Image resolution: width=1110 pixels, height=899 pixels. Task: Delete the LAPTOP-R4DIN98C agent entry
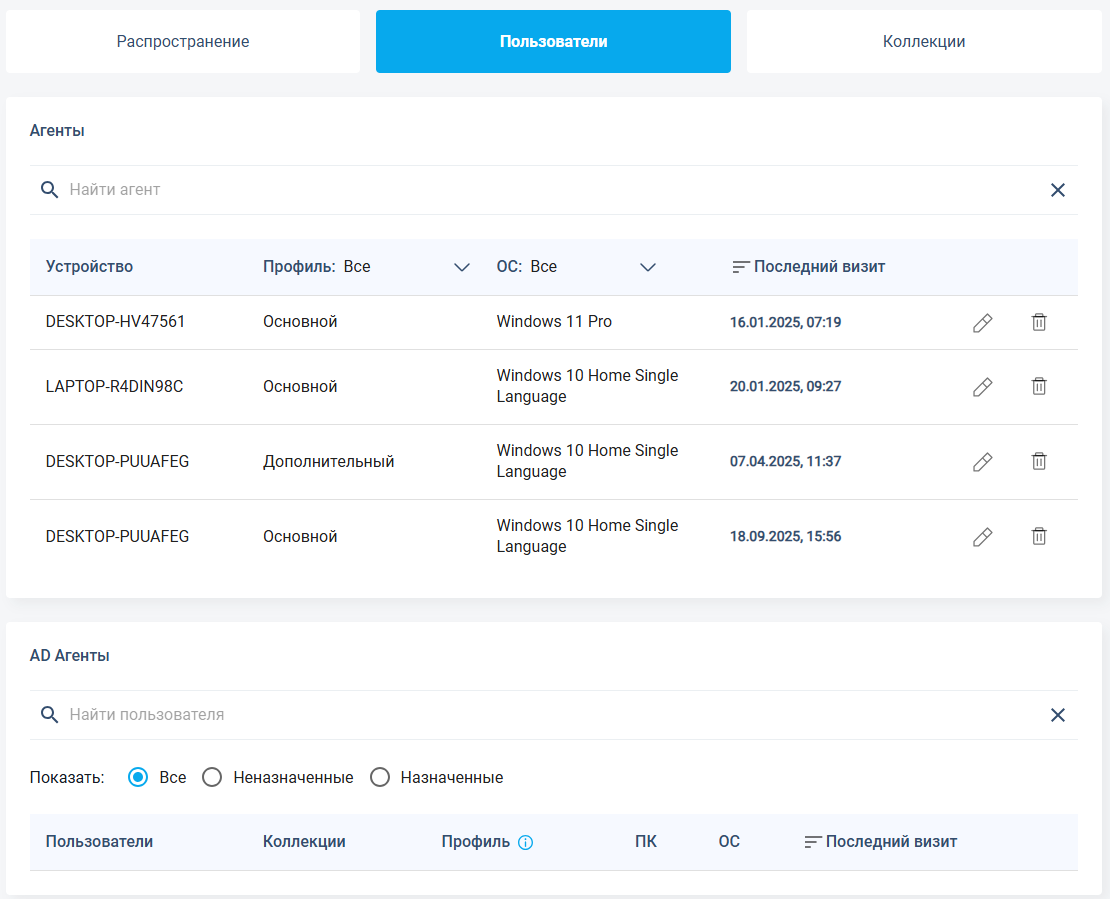(1039, 386)
